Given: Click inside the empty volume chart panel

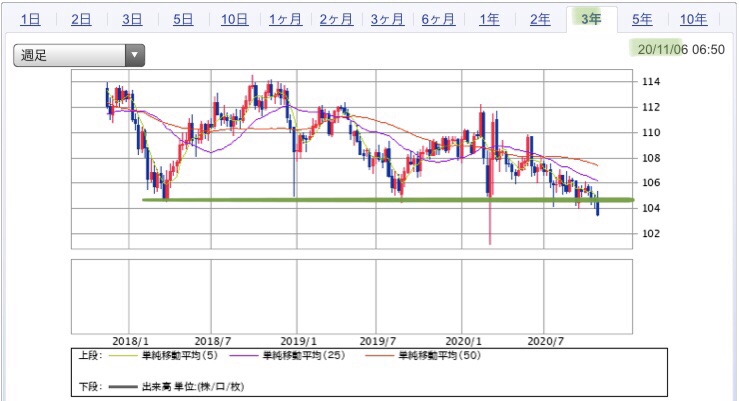Looking at the screenshot, I should coord(352,296).
